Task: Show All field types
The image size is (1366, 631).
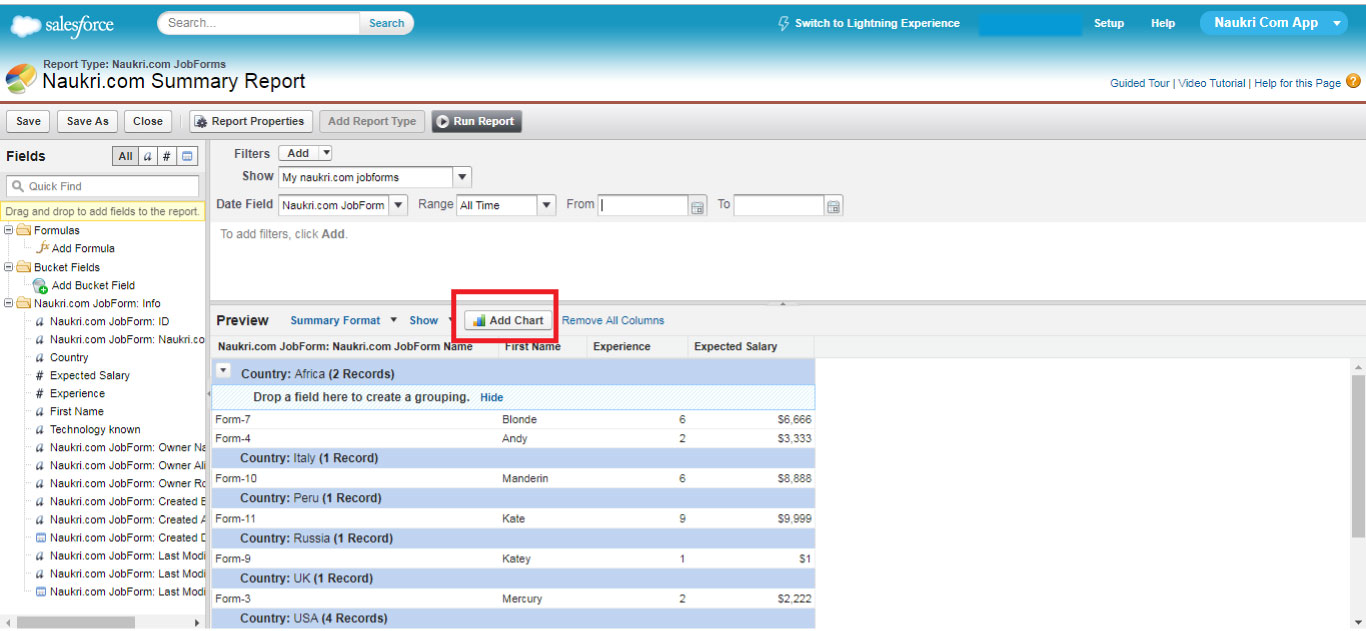Action: point(125,156)
